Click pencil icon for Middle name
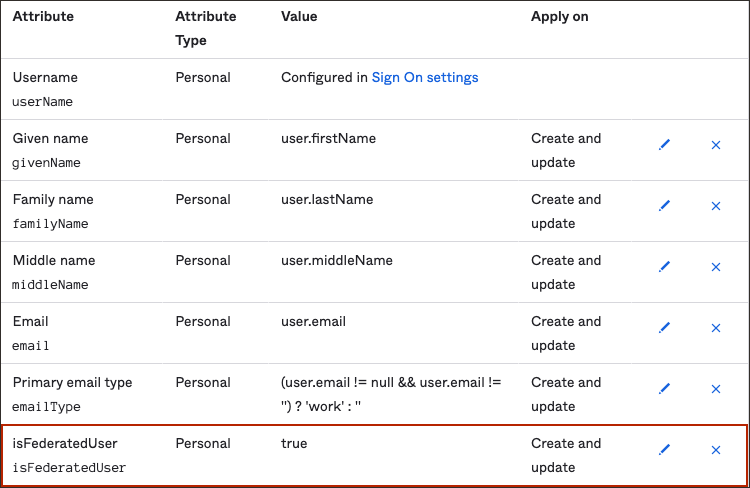The width and height of the screenshot is (750, 488). pyautogui.click(x=664, y=267)
